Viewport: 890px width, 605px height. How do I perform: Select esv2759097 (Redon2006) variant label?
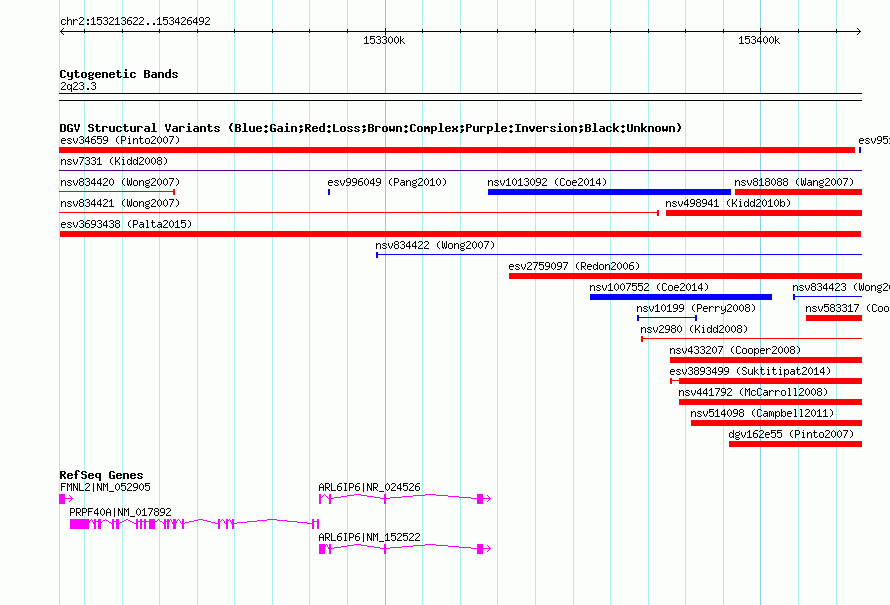point(574,266)
